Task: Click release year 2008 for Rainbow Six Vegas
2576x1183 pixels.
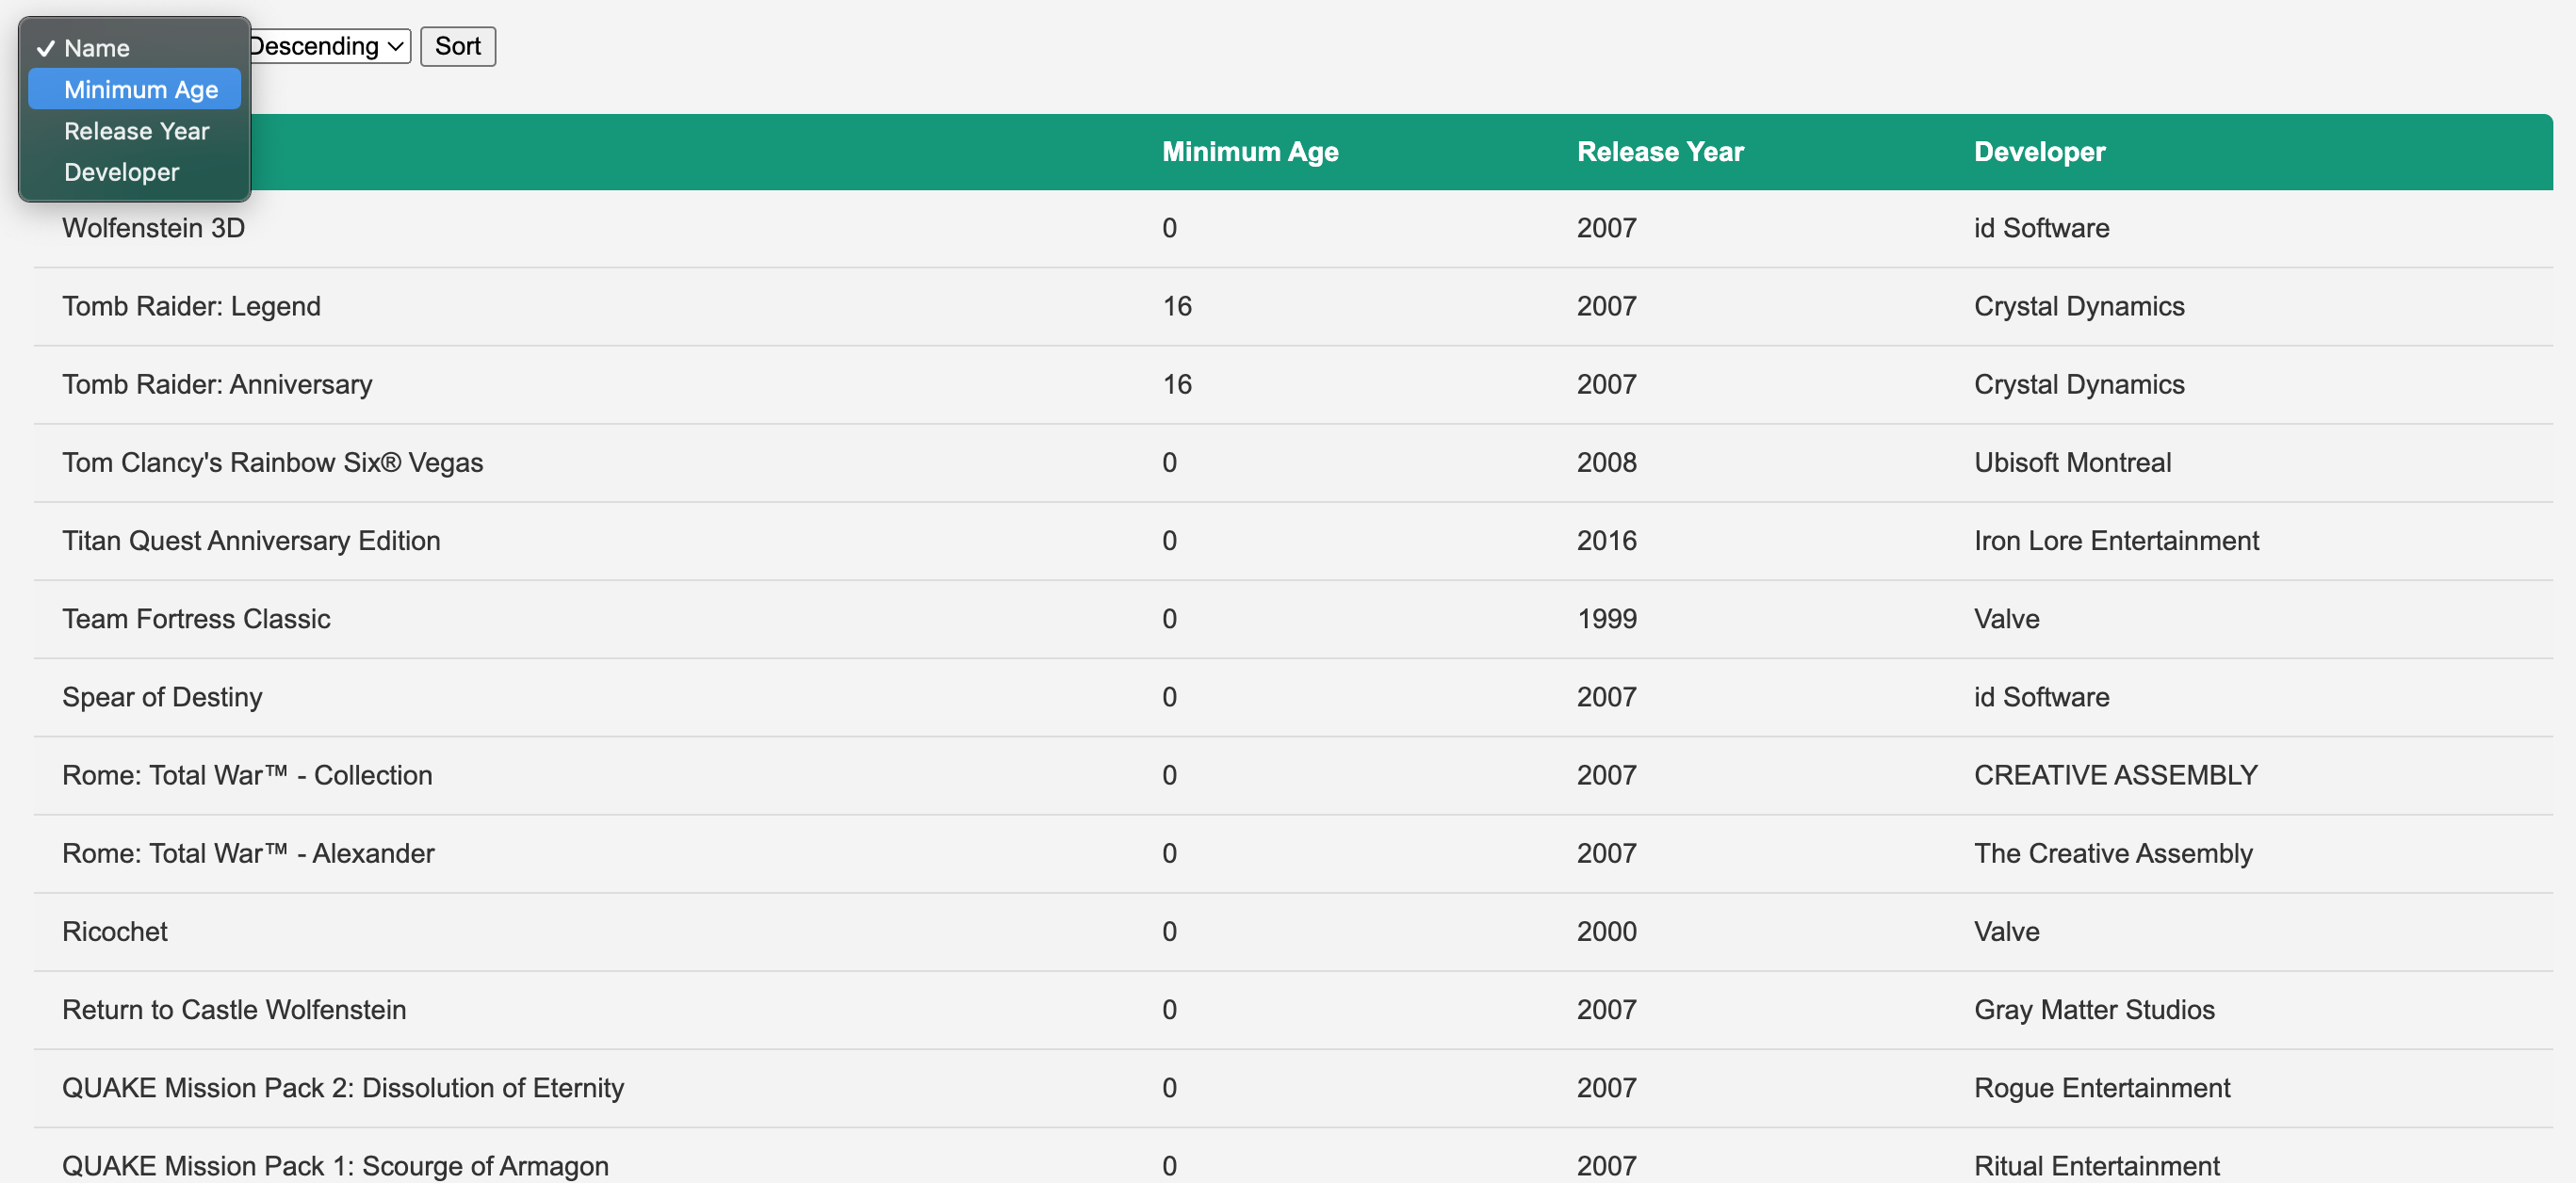Action: click(x=1606, y=462)
